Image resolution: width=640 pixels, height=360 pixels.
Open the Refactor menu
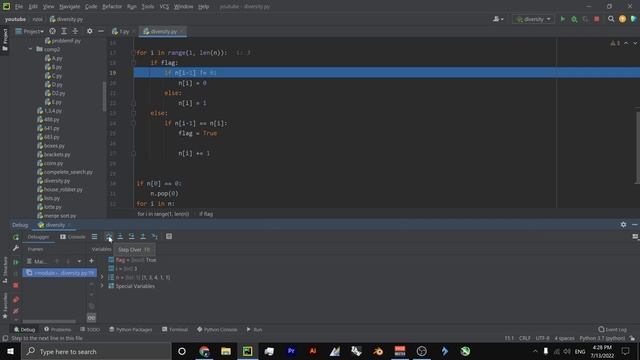tap(112, 7)
